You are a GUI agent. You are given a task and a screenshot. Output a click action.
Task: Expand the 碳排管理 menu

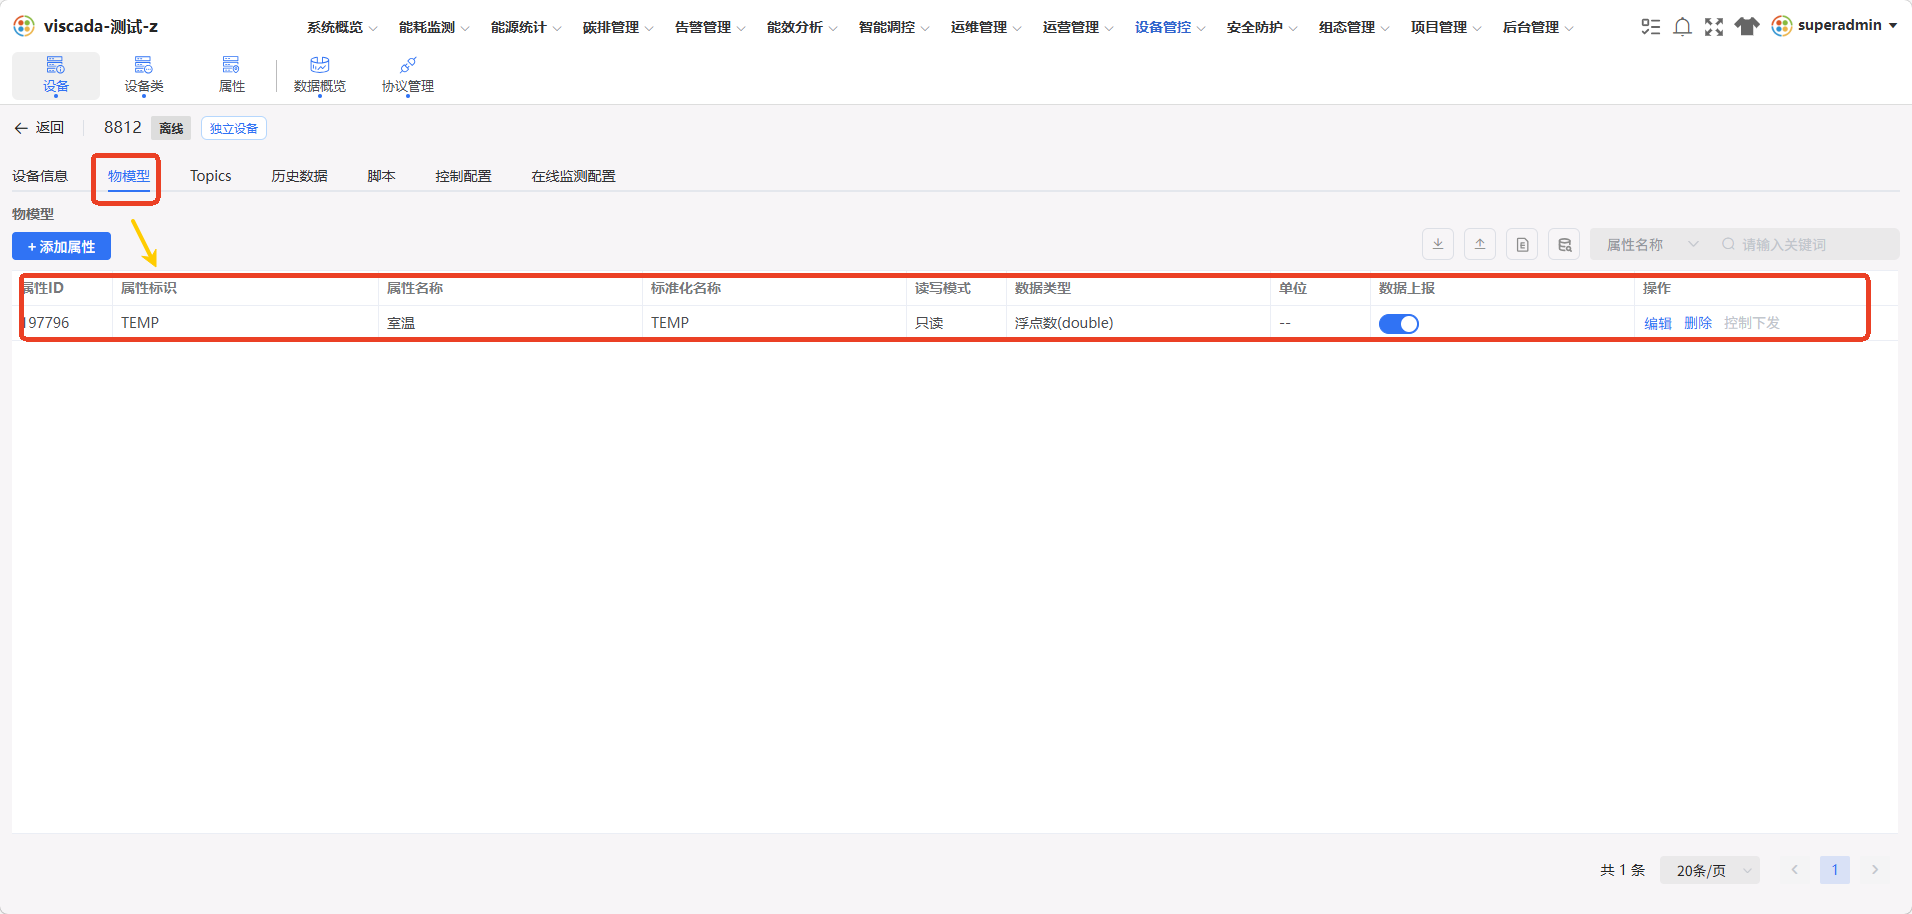618,27
